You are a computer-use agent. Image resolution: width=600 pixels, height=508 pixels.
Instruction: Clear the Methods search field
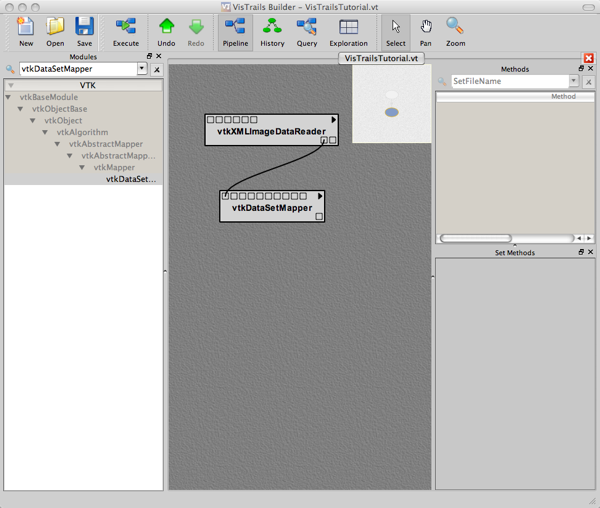click(589, 82)
